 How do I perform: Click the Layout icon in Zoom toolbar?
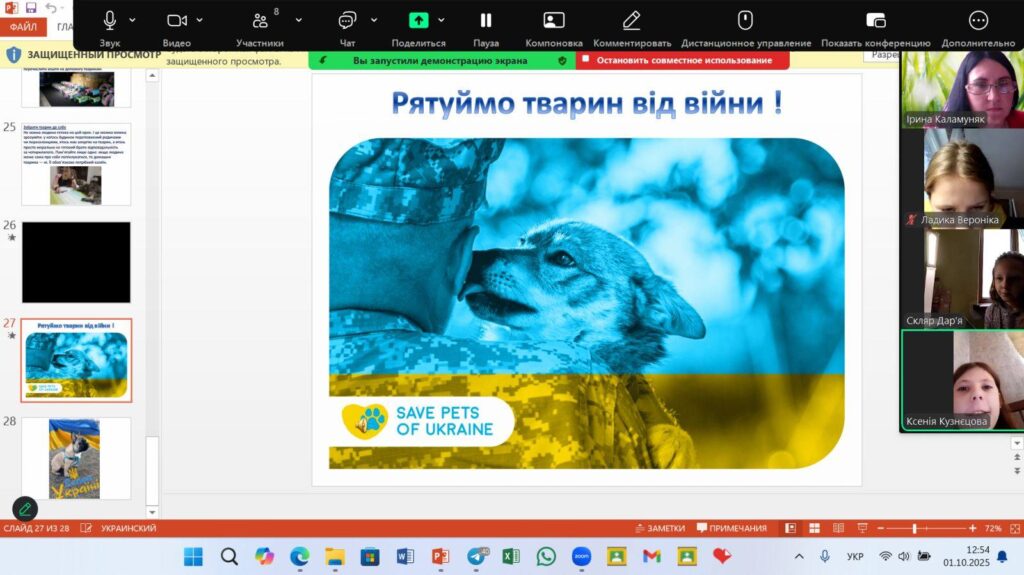pyautogui.click(x=553, y=21)
